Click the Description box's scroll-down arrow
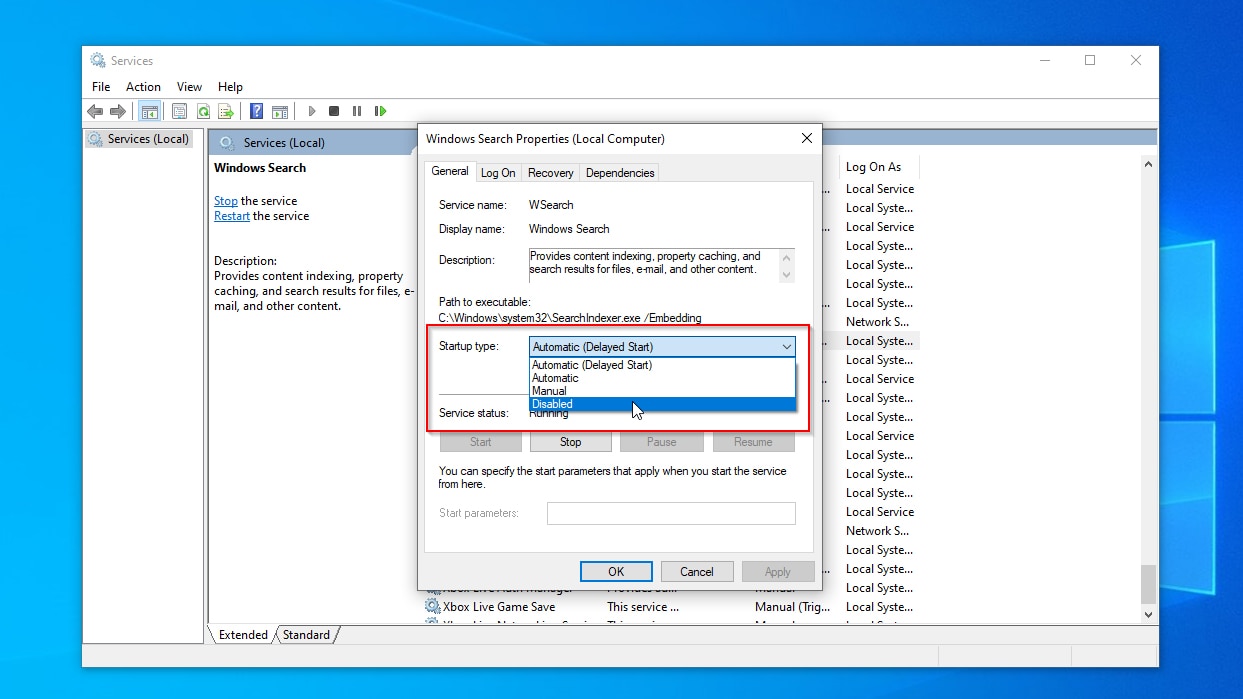 [x=786, y=274]
